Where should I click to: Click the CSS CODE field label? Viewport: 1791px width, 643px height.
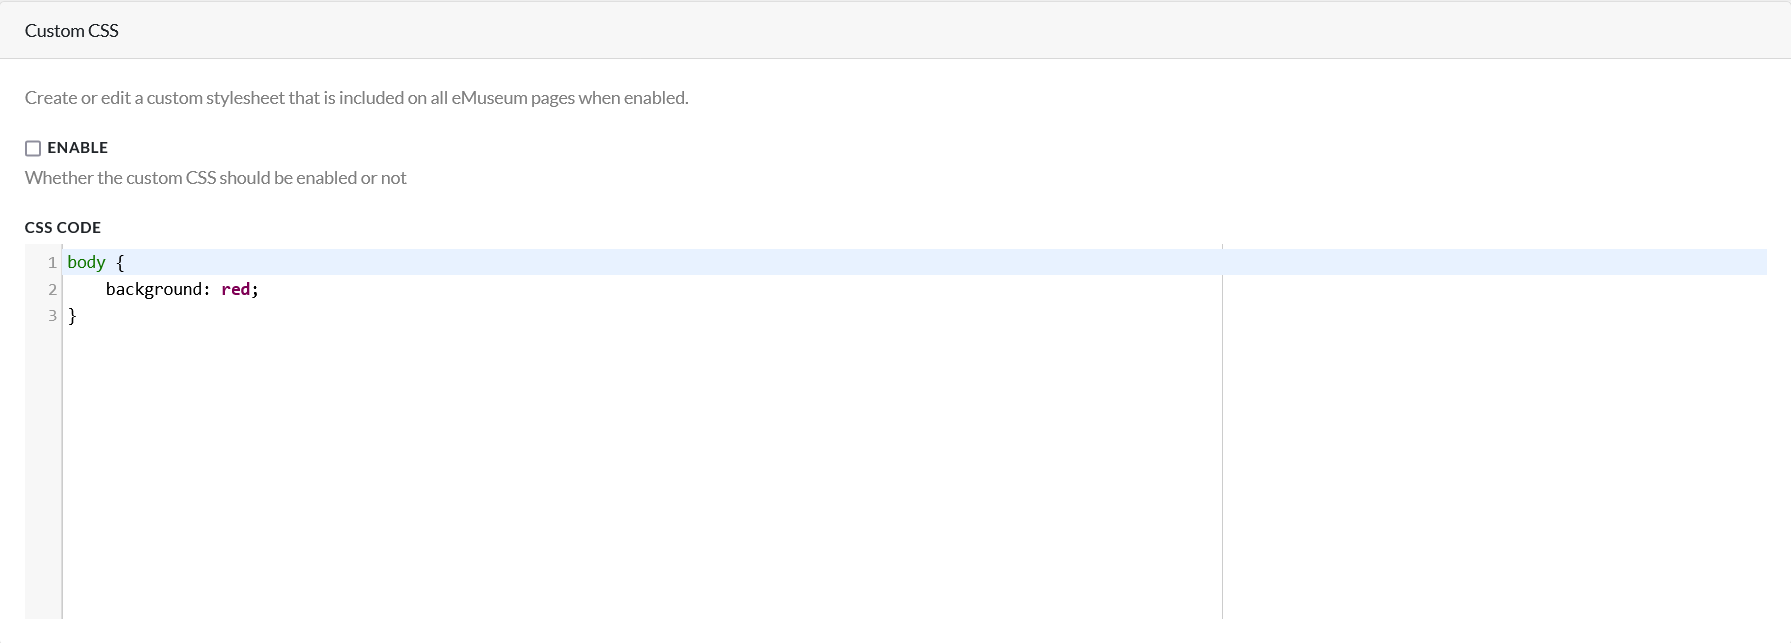pos(62,228)
